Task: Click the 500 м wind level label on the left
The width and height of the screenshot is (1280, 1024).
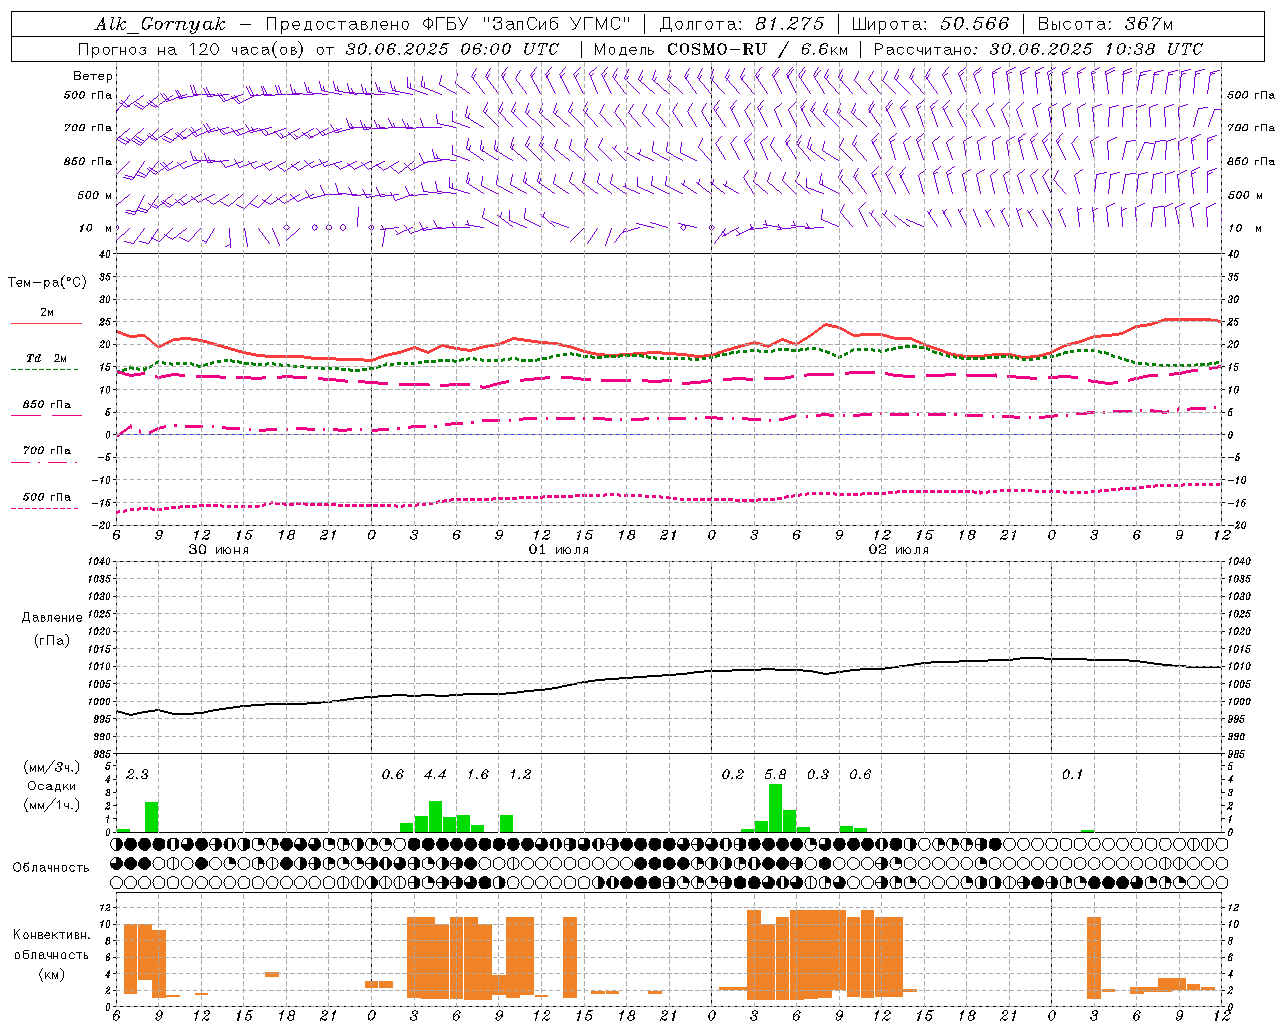Action: click(95, 195)
